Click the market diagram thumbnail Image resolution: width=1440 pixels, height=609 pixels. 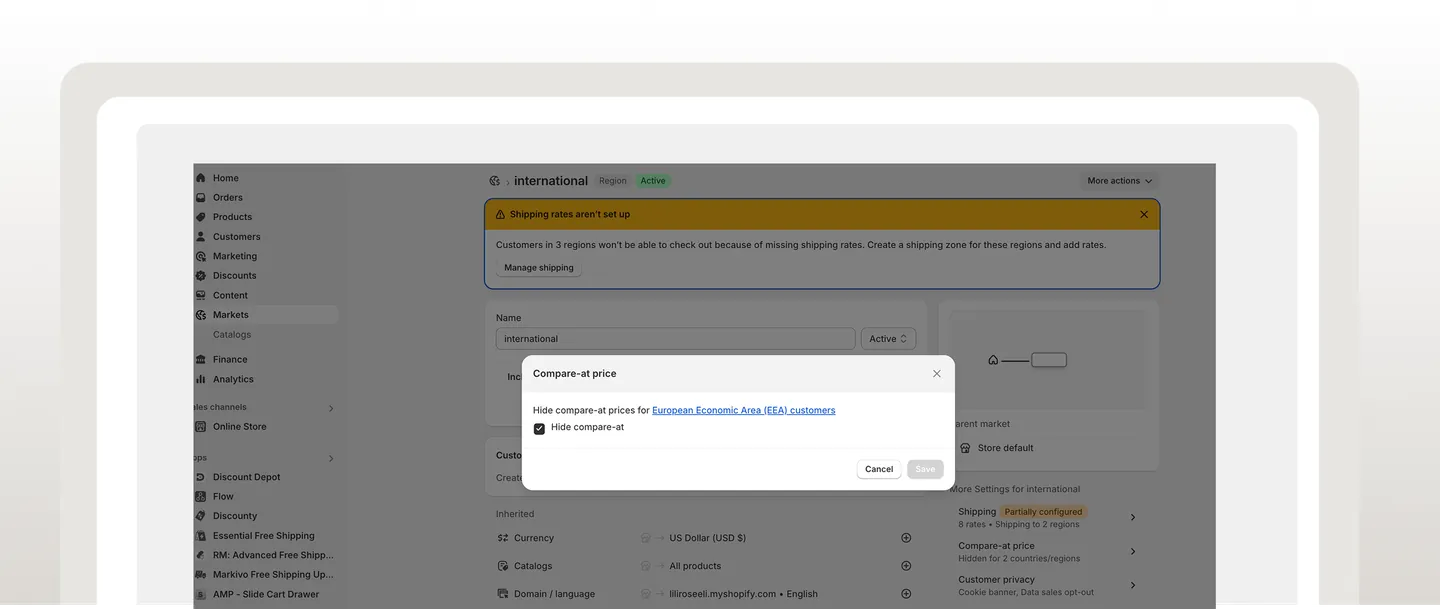[1048, 360]
